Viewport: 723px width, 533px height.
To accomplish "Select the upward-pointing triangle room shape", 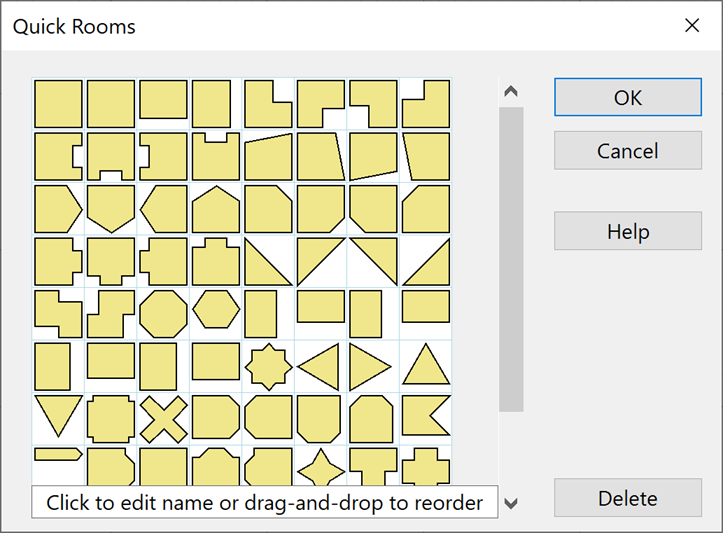I will pos(425,365).
